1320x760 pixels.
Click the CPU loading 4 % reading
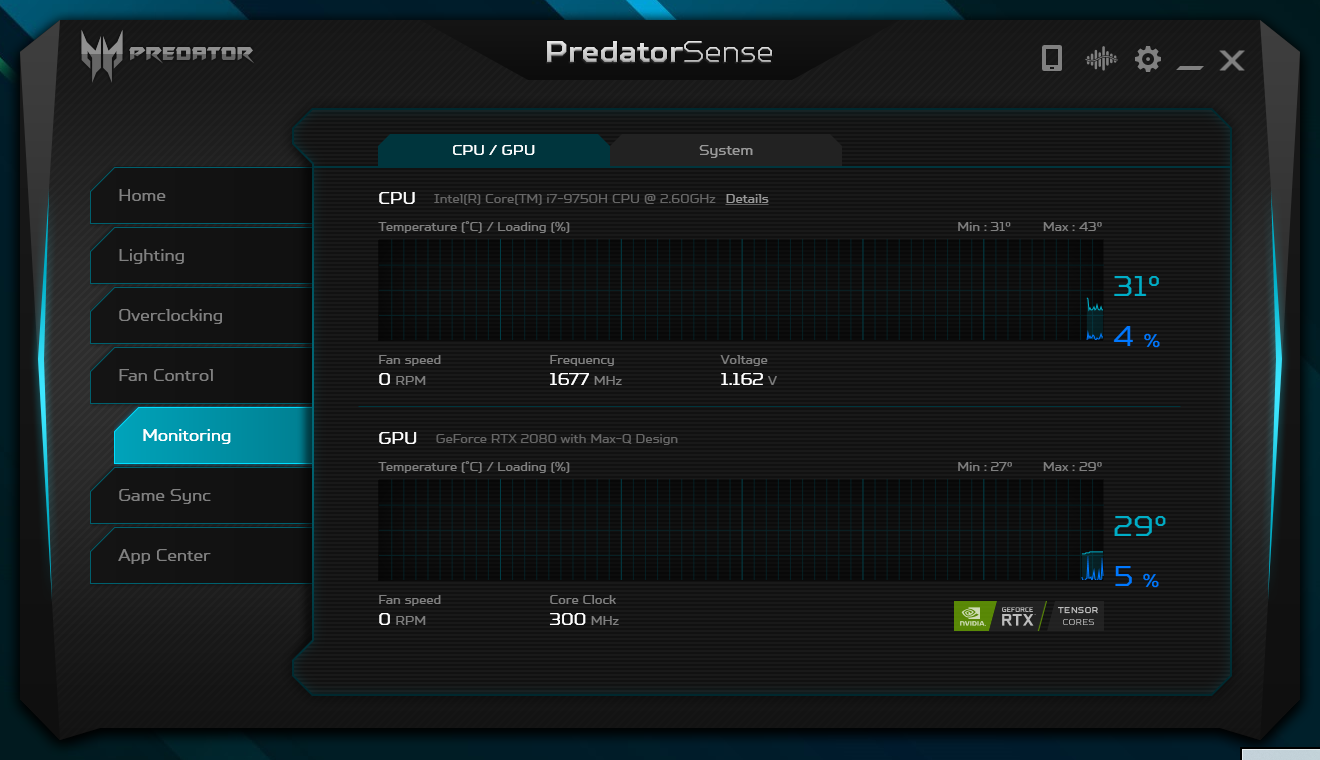coord(1137,337)
